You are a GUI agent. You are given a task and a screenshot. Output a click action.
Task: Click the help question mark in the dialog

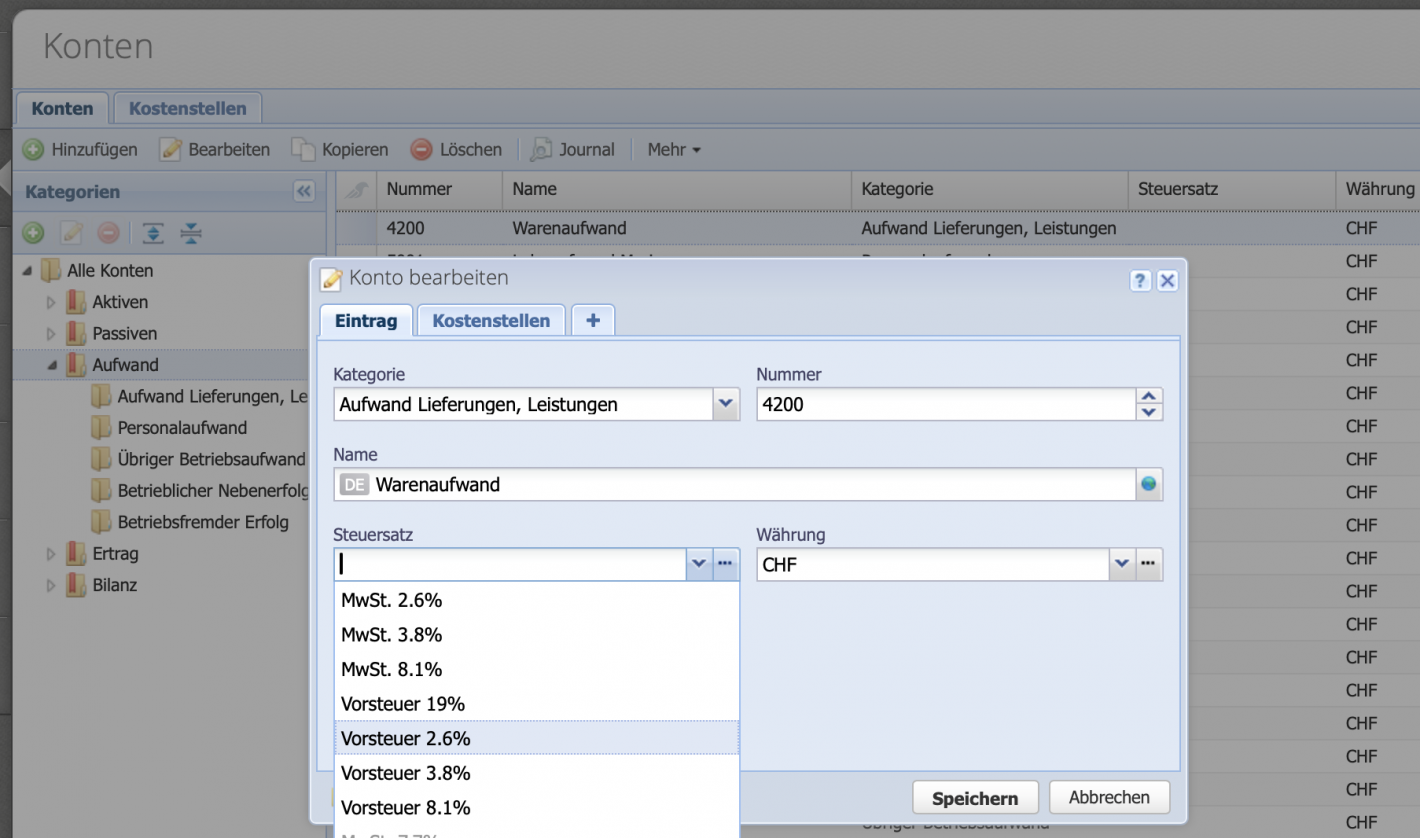[x=1140, y=281]
